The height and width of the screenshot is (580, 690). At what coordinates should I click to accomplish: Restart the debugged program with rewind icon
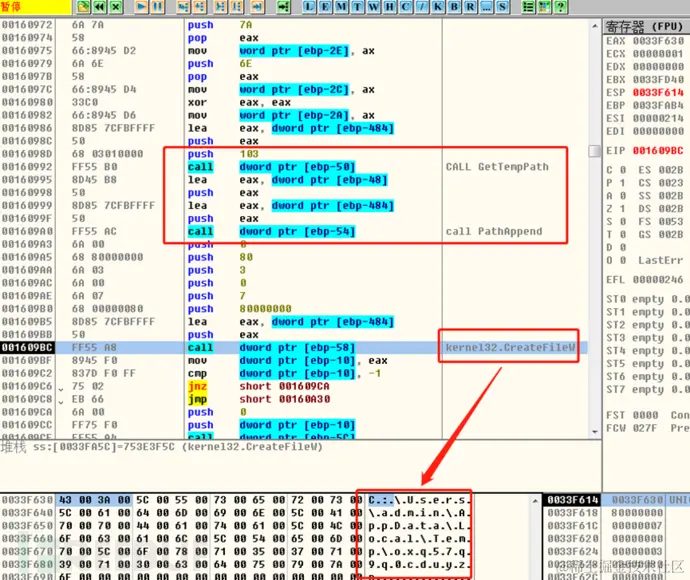[99, 7]
